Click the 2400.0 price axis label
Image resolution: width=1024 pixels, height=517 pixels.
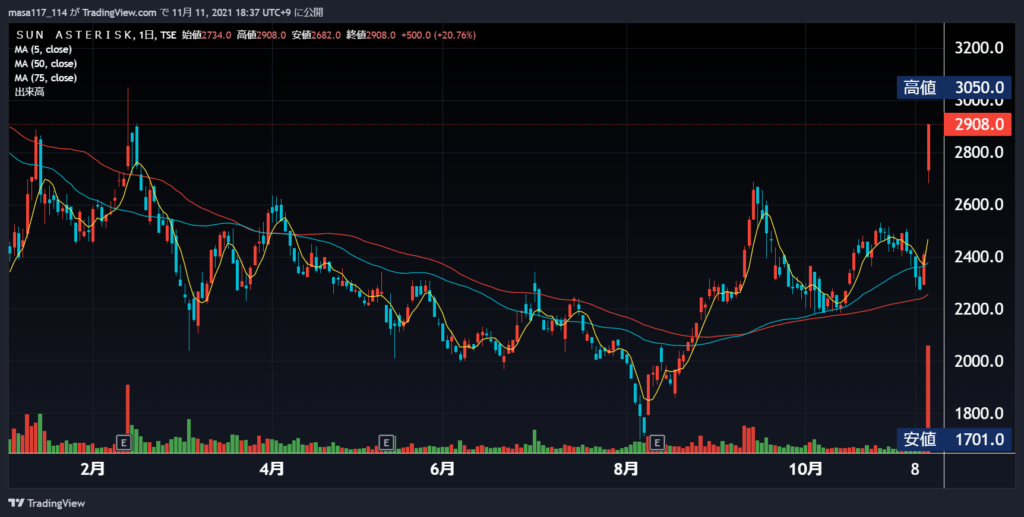tap(979, 257)
